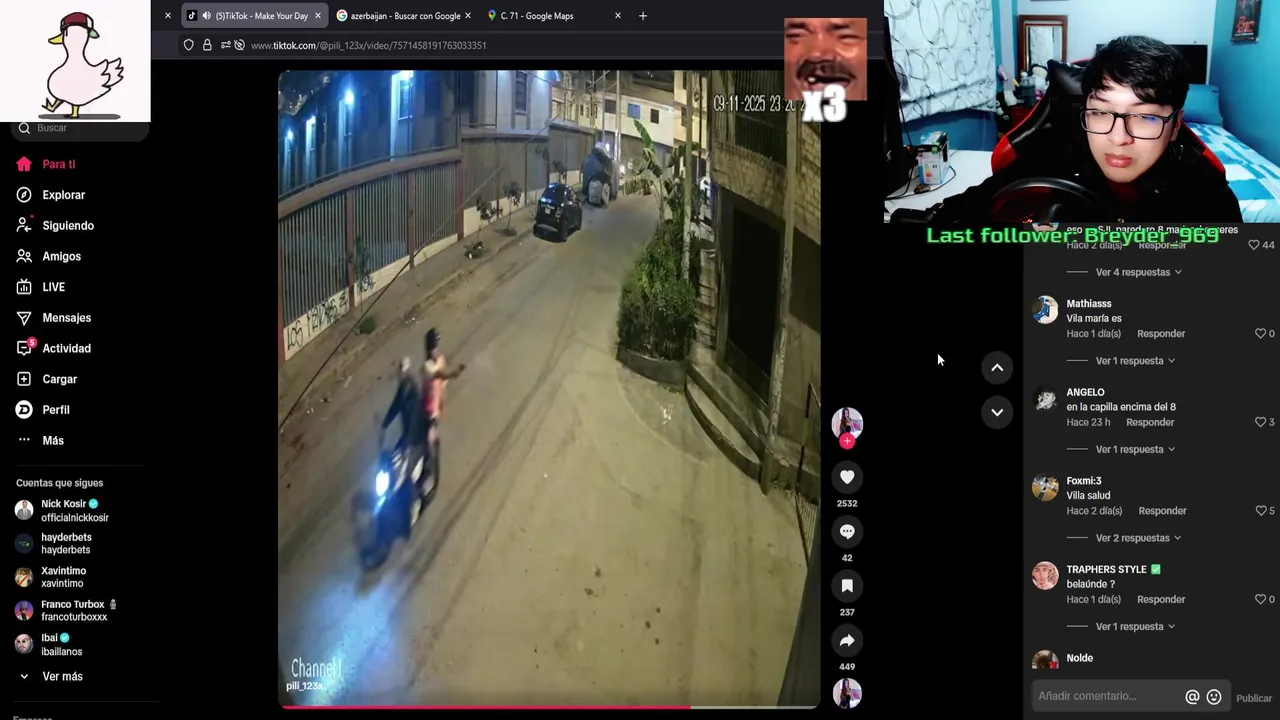Open browser shield protection icon
The width and height of the screenshot is (1280, 720).
(x=188, y=45)
